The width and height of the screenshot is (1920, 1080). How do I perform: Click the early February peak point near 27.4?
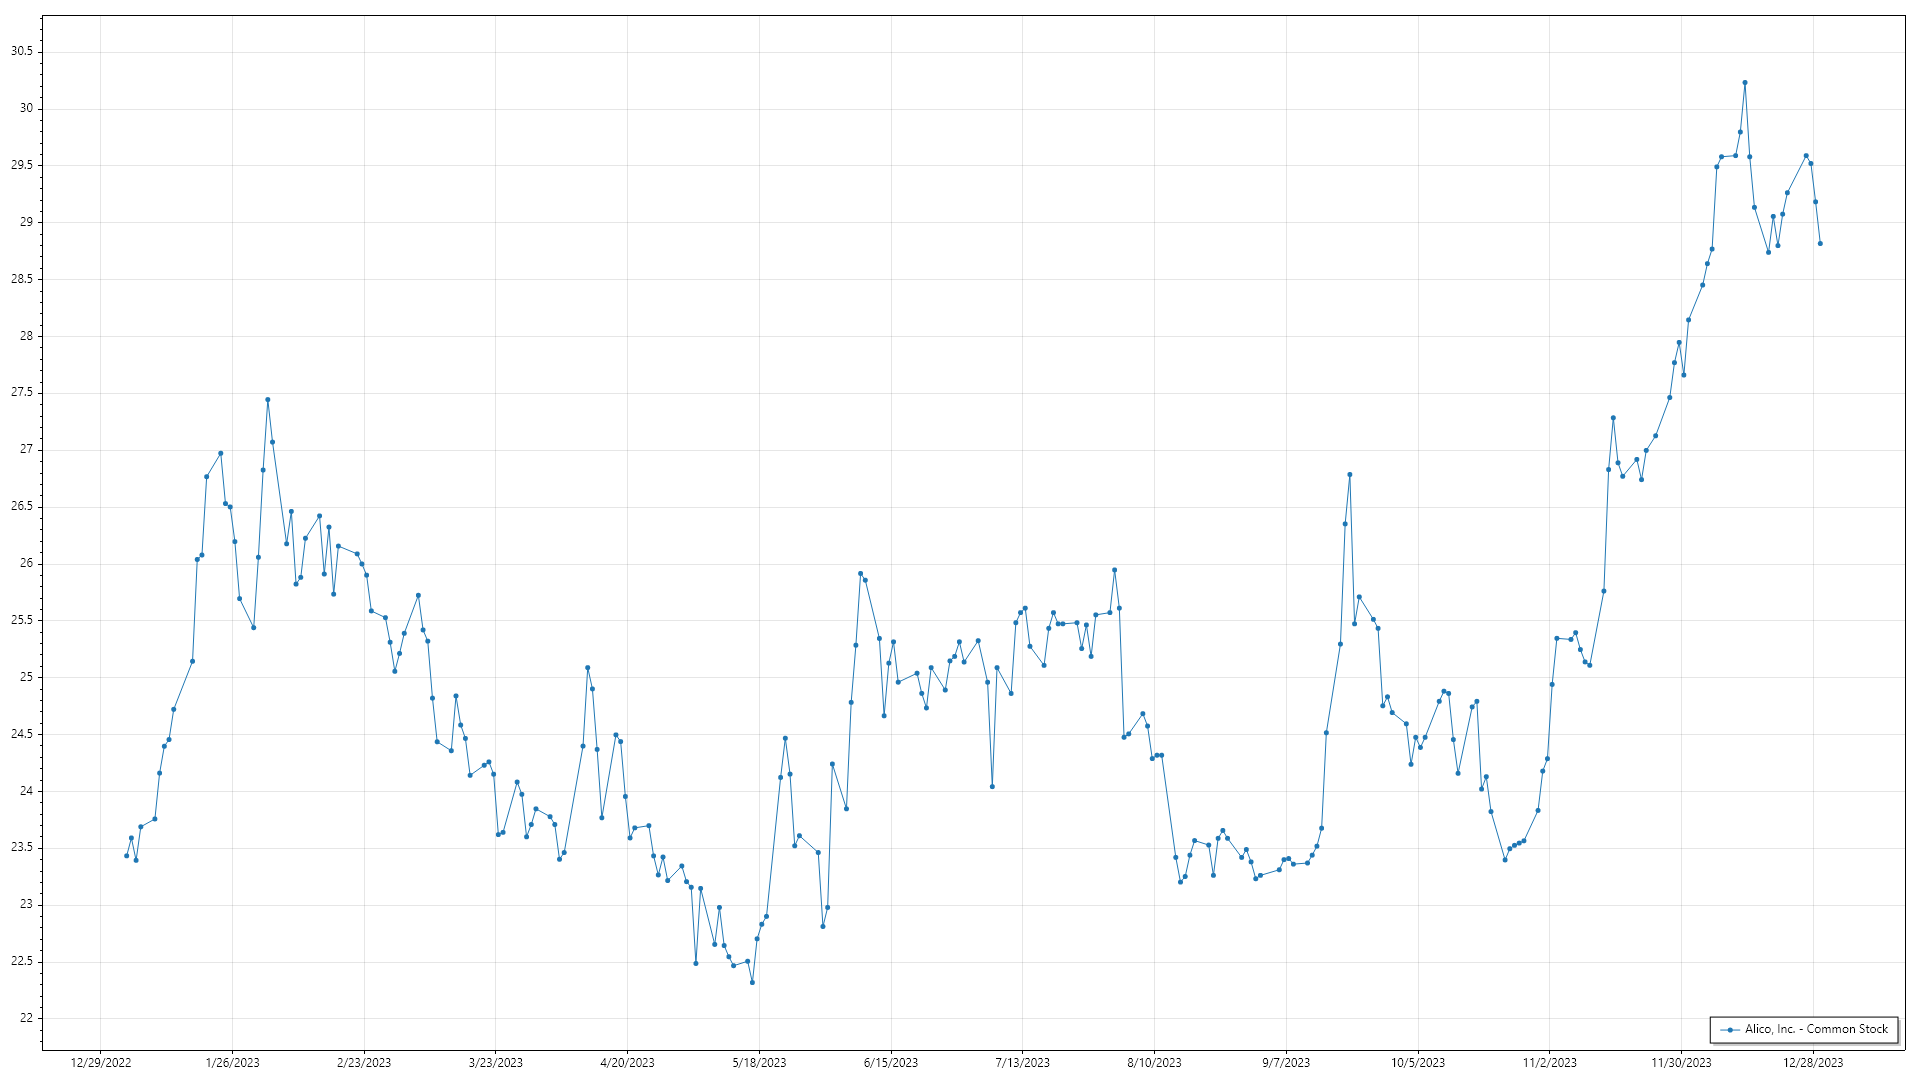(x=267, y=400)
